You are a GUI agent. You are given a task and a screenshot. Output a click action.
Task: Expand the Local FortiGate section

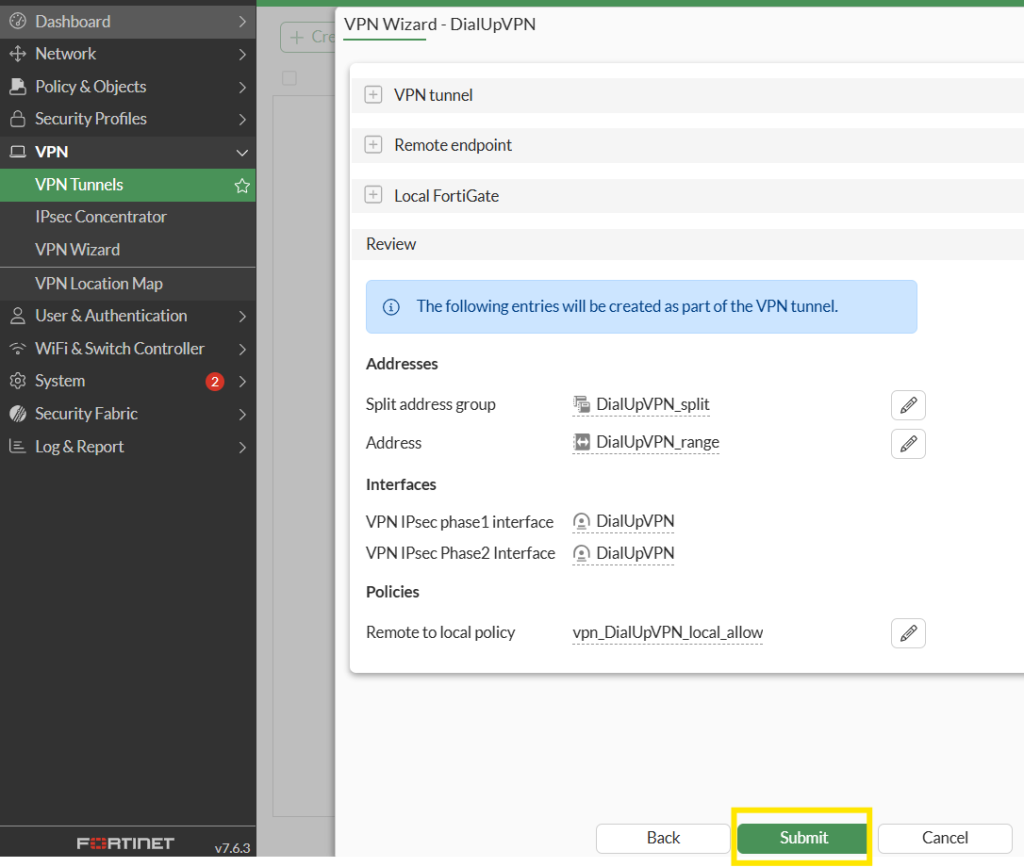373,196
